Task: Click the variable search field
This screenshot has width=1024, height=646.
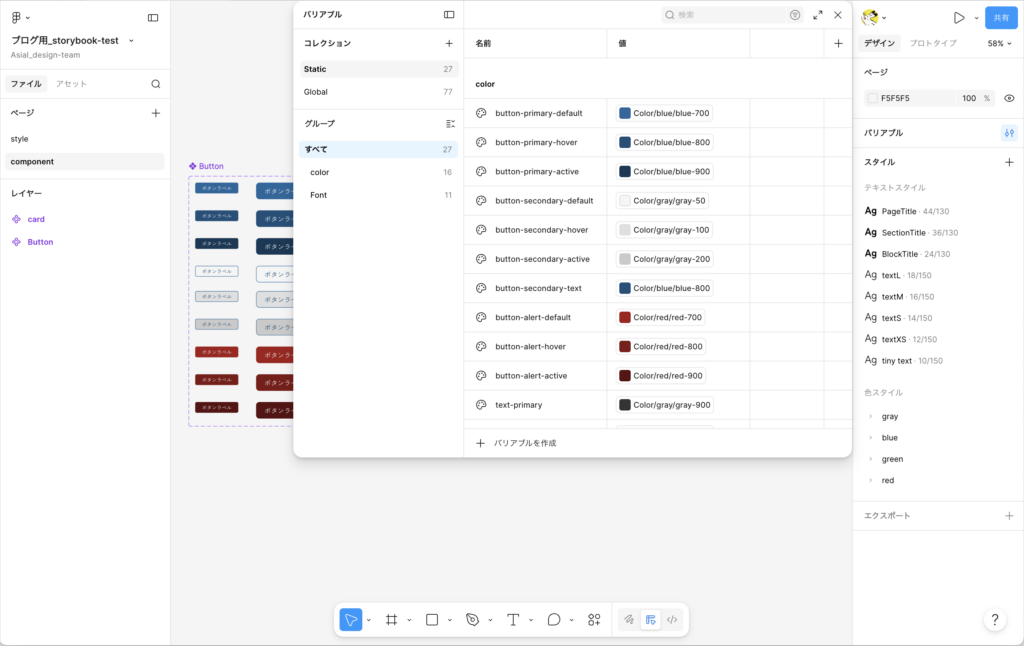Action: tap(725, 15)
